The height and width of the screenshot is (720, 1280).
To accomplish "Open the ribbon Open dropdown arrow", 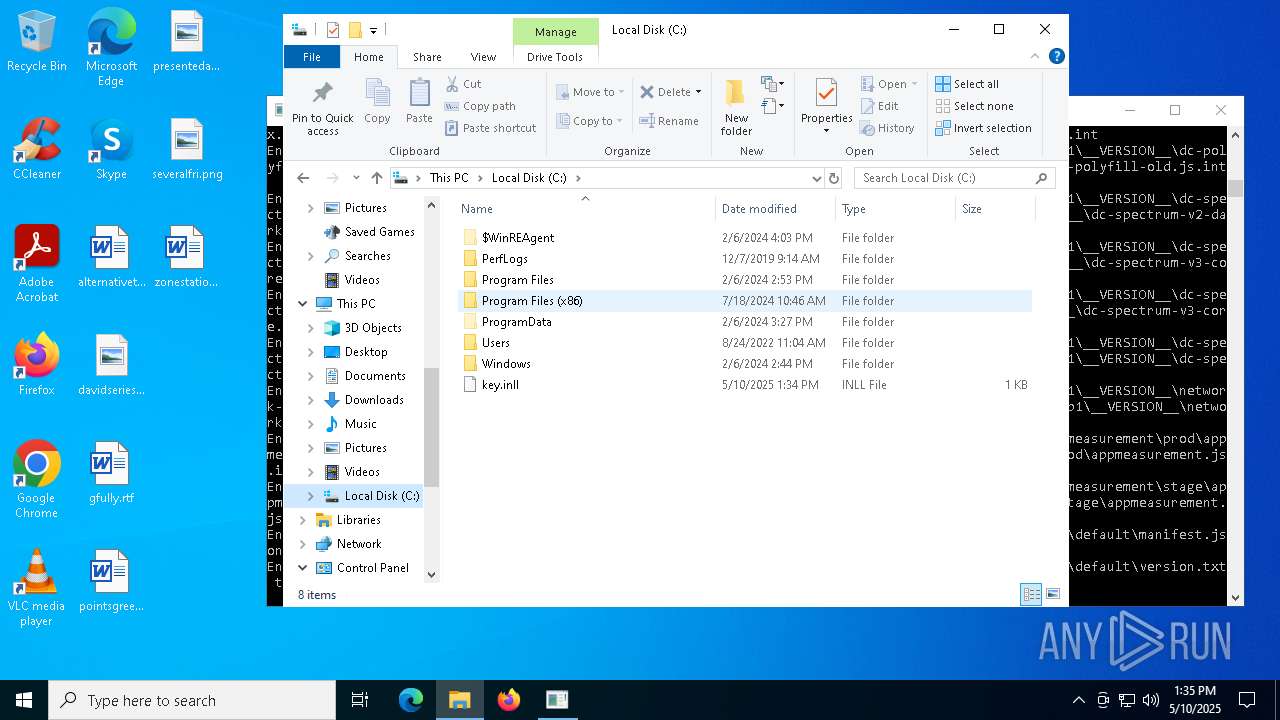I will click(x=914, y=84).
